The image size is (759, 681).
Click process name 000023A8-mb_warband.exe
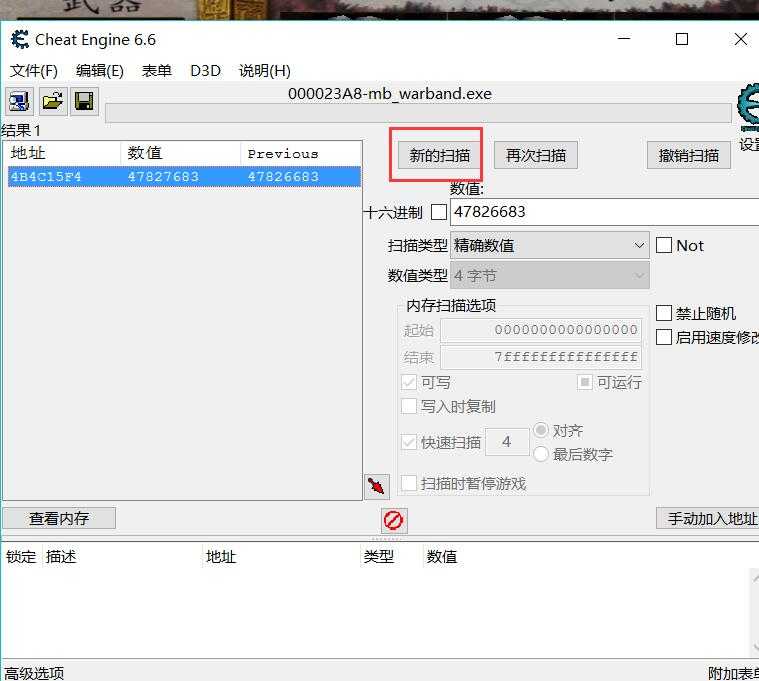(390, 93)
